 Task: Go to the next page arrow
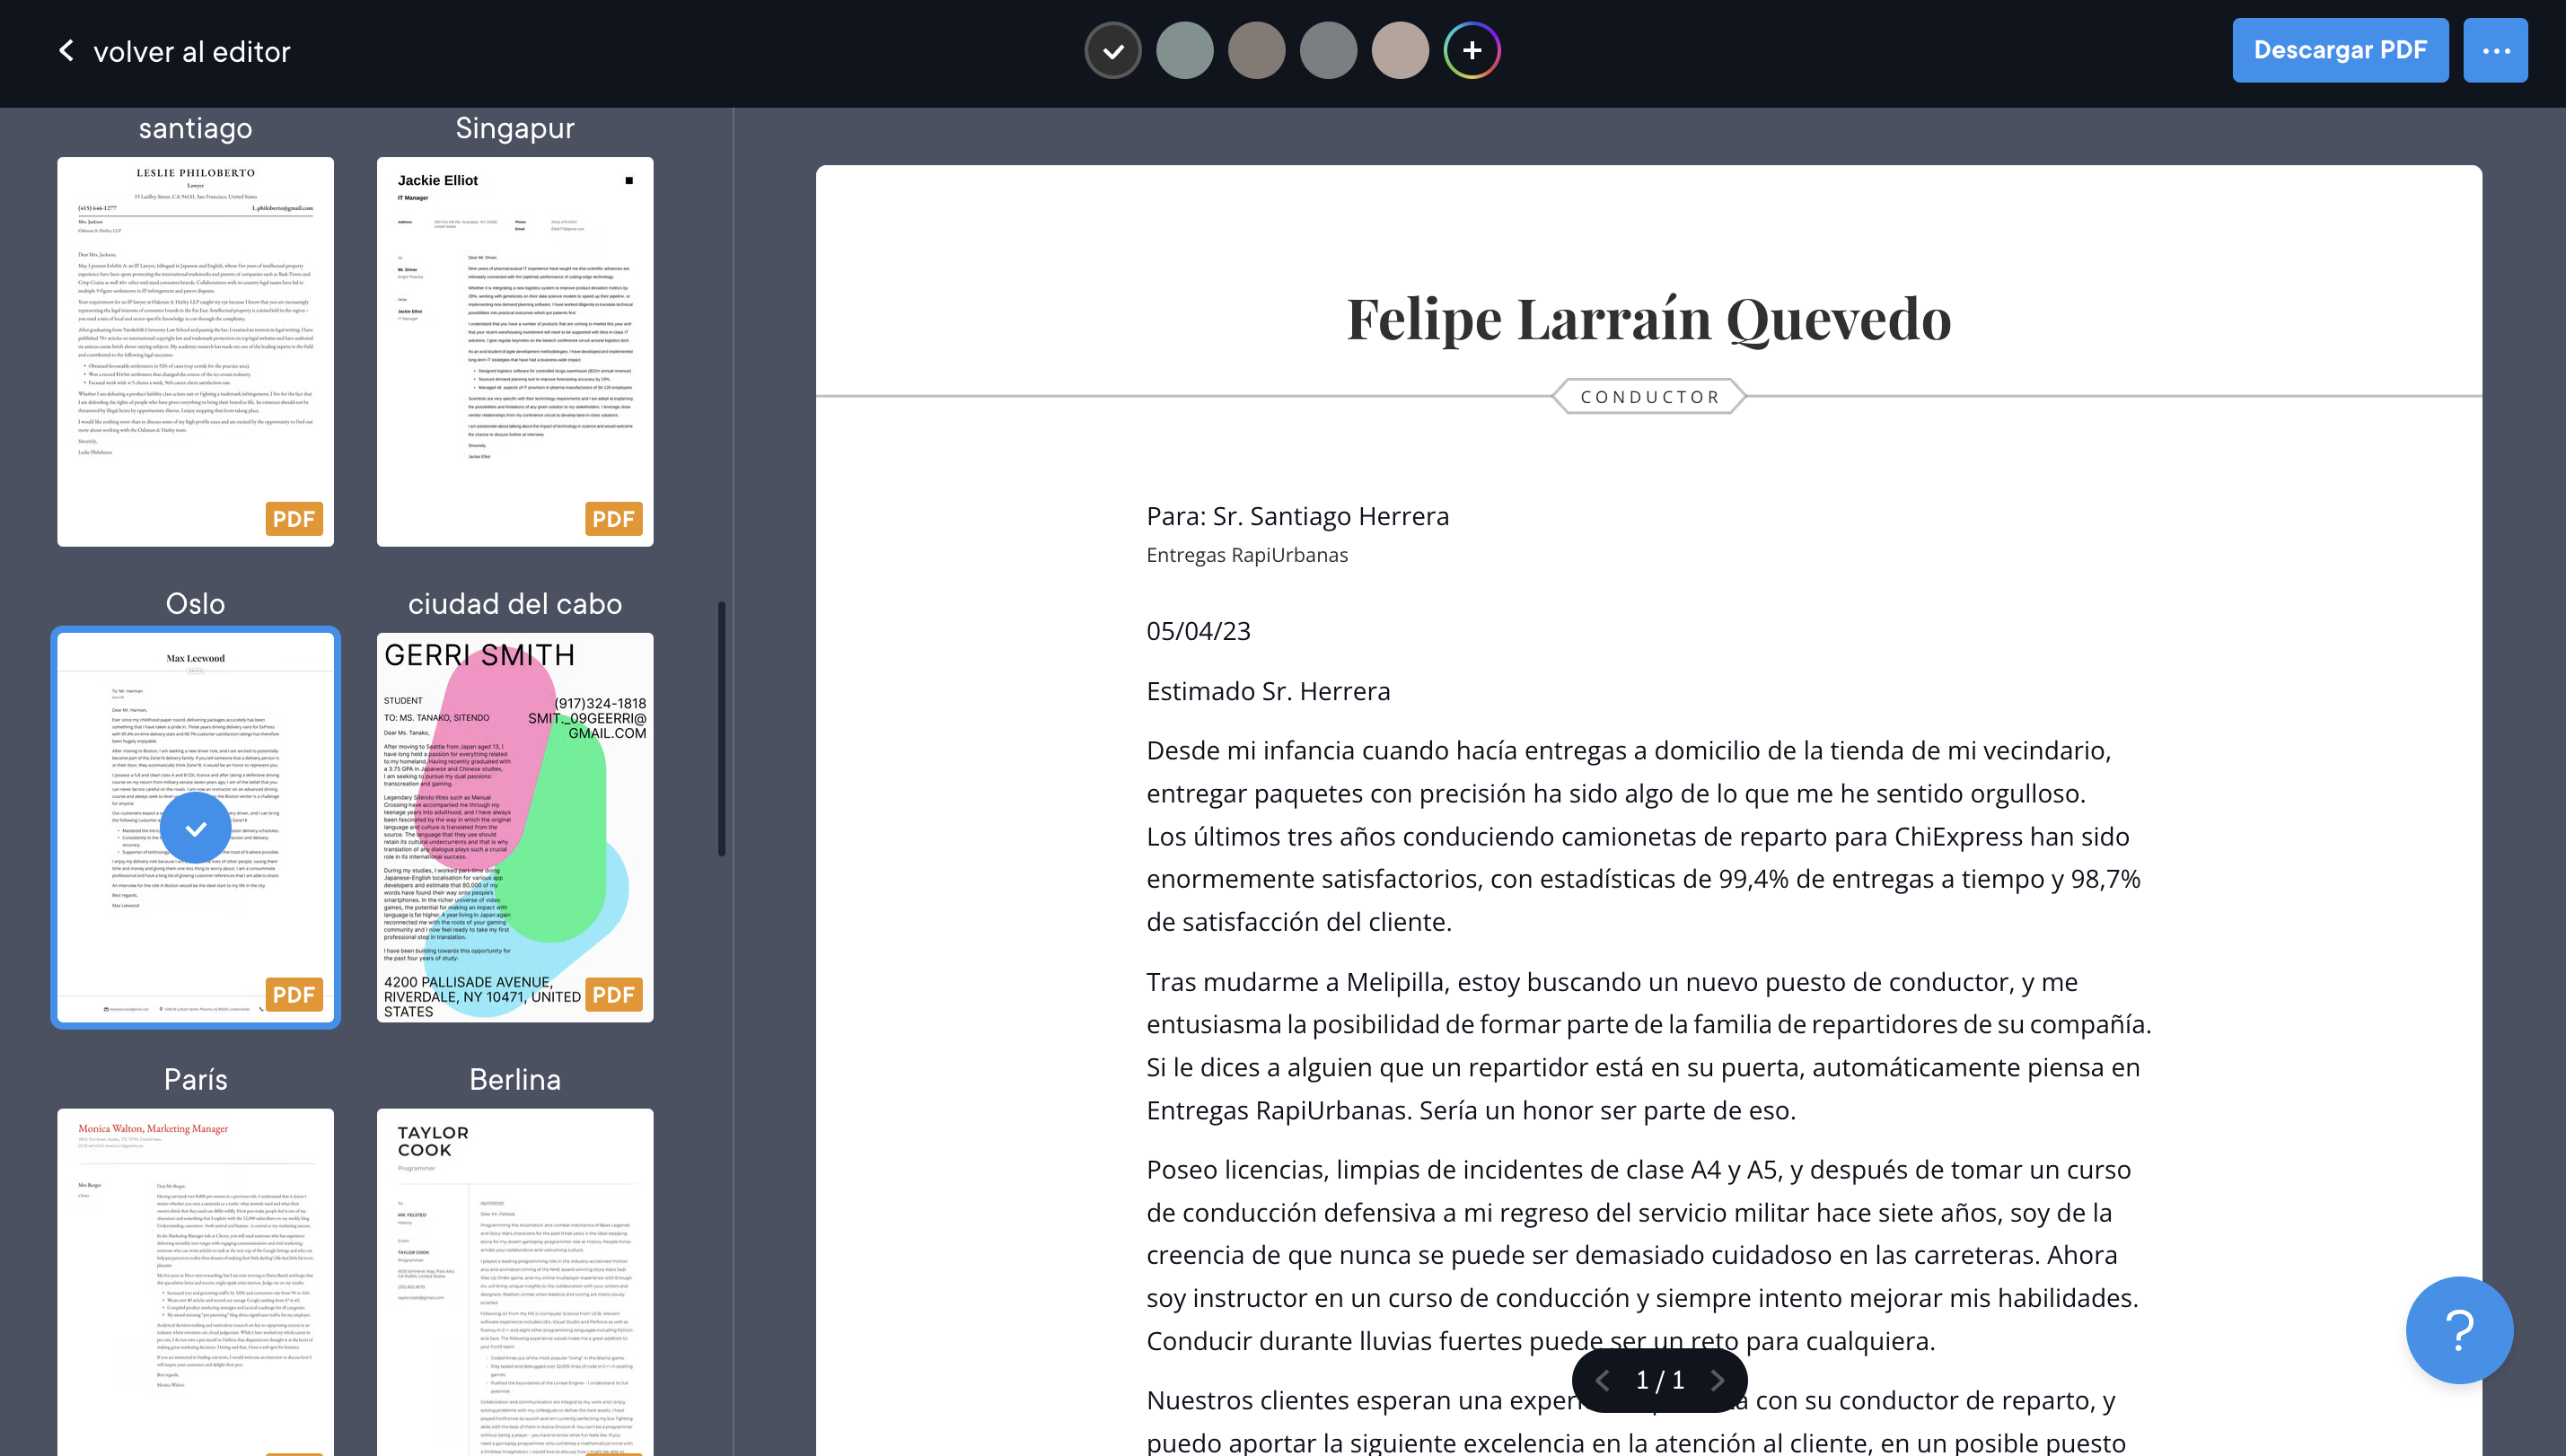coord(1718,1380)
